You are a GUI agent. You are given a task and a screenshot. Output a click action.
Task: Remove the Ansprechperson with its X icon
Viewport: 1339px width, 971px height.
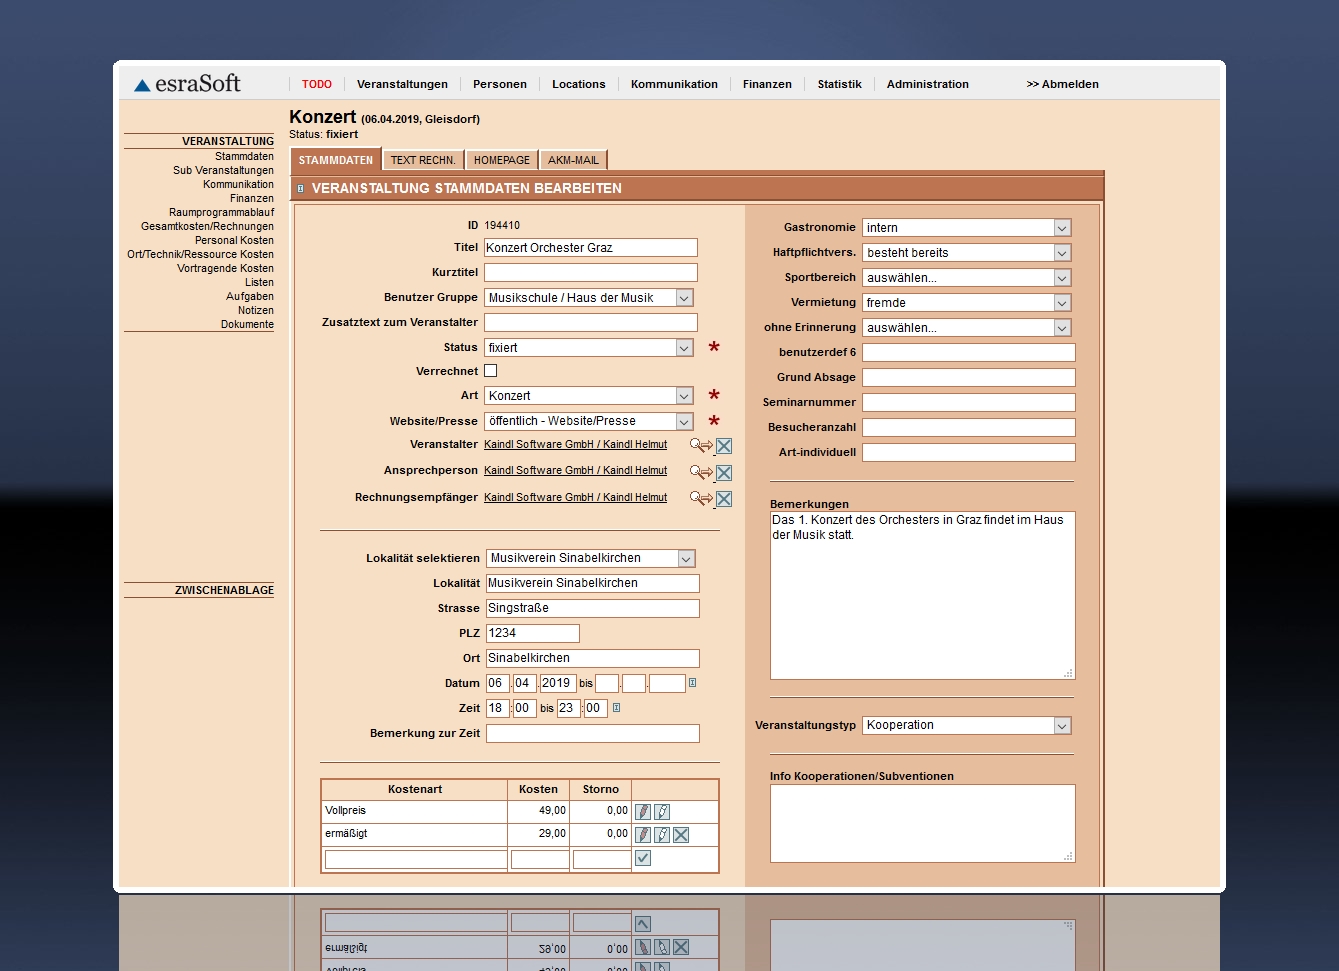pos(724,473)
